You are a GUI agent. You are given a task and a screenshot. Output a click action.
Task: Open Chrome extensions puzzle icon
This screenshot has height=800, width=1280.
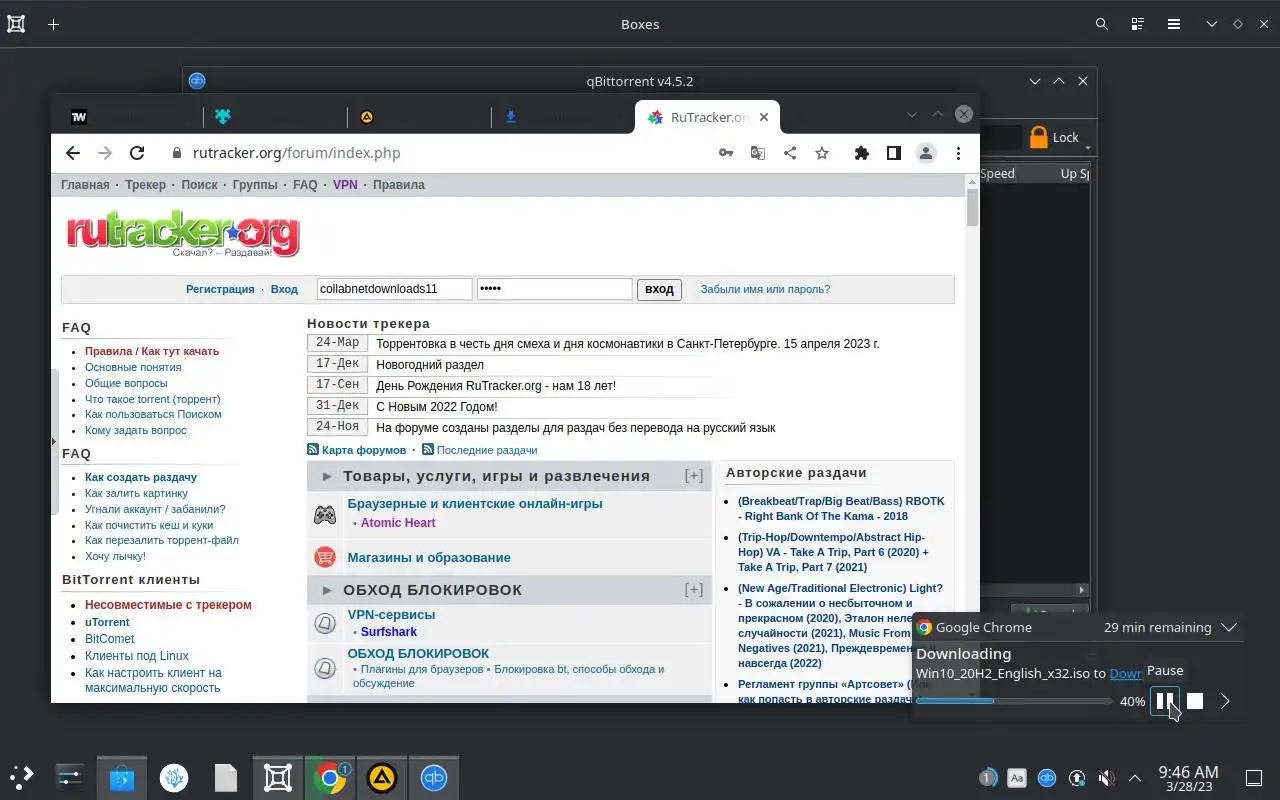861,153
